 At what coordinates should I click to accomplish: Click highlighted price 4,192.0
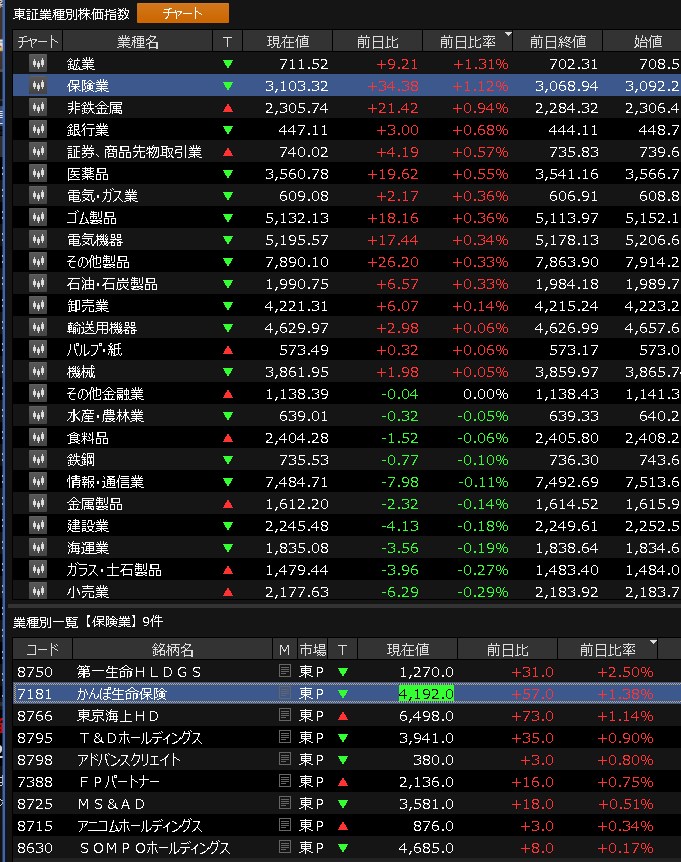[426, 694]
